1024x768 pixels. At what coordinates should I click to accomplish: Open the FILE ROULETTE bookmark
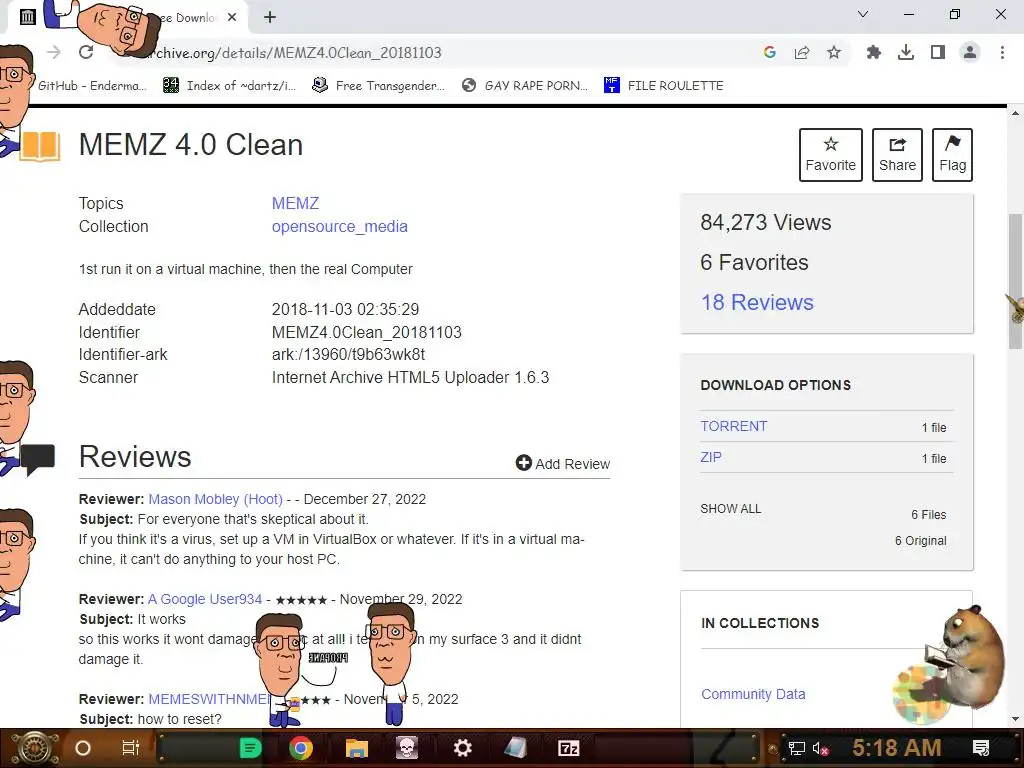tap(664, 86)
